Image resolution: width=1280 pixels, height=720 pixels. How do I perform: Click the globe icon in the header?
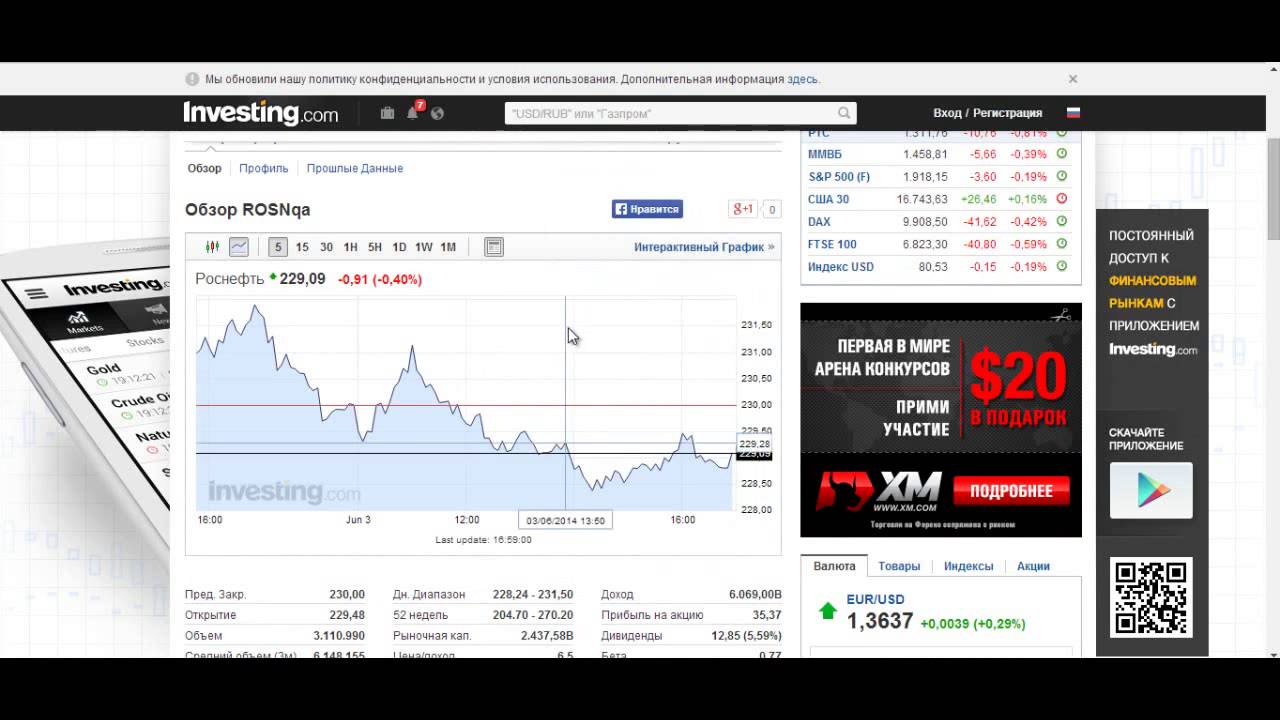tap(437, 113)
